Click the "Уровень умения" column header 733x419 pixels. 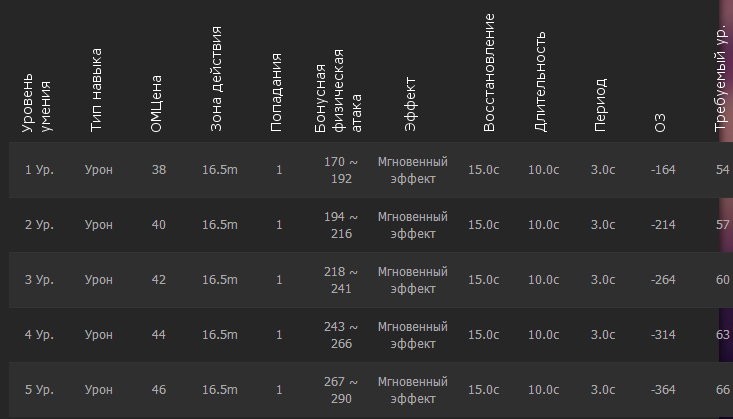click(37, 103)
